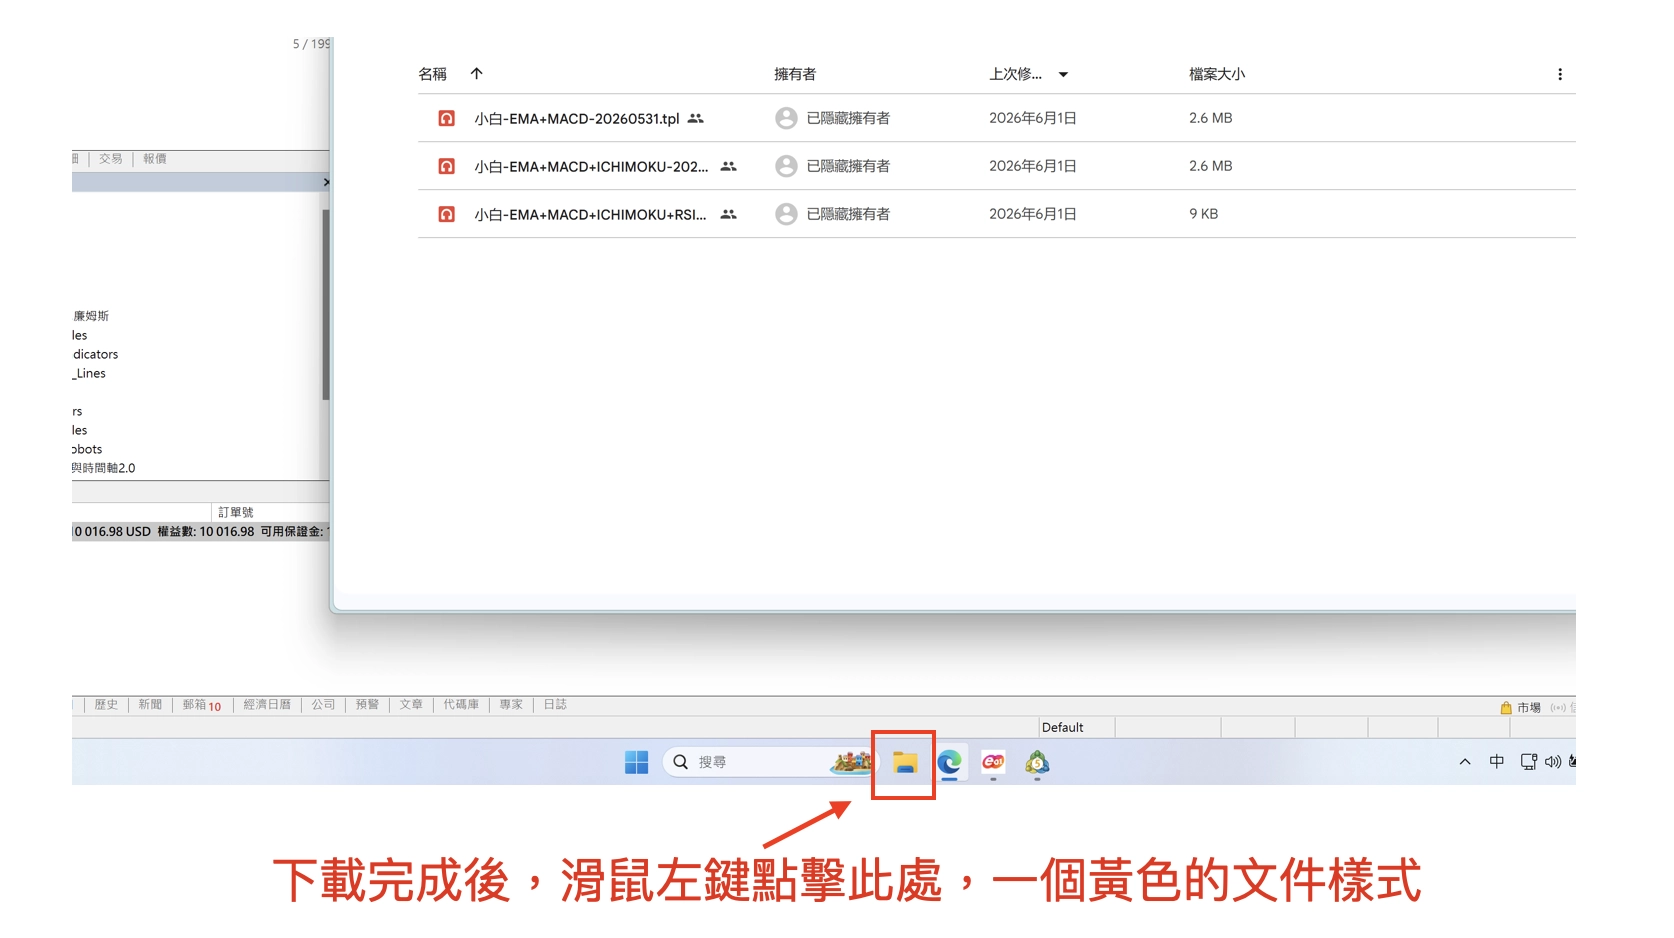The image size is (1674, 938).
Task: Select the _Lines item in navigator
Action: pos(89,373)
